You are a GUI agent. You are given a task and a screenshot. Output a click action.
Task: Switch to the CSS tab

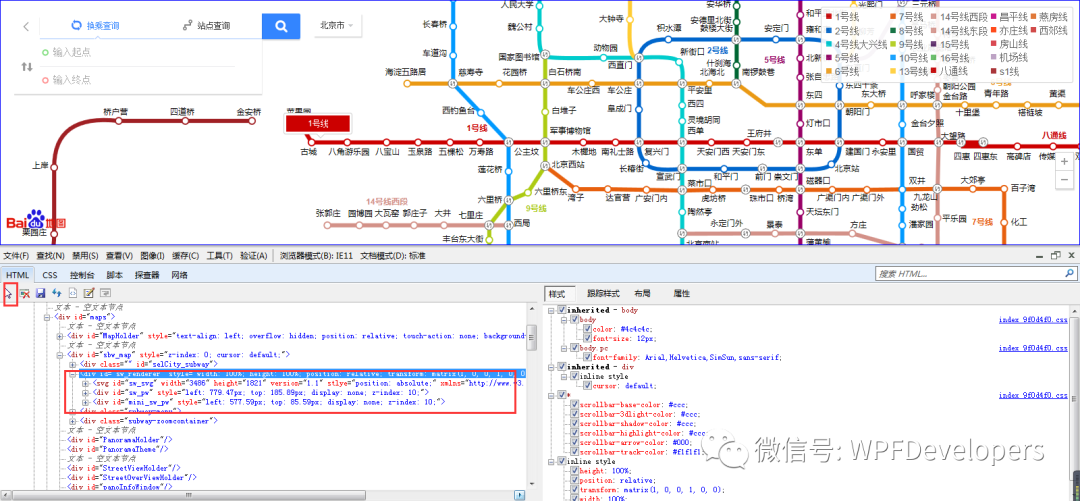[50, 274]
